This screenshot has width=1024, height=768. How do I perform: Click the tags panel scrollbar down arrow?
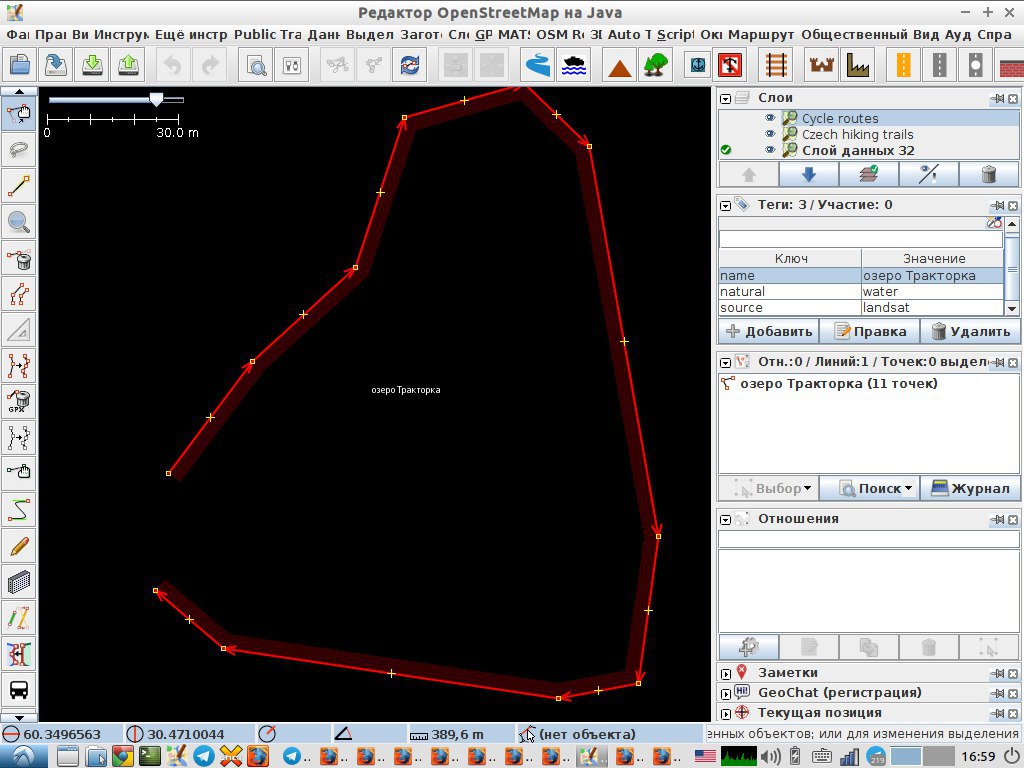pyautogui.click(x=1012, y=309)
